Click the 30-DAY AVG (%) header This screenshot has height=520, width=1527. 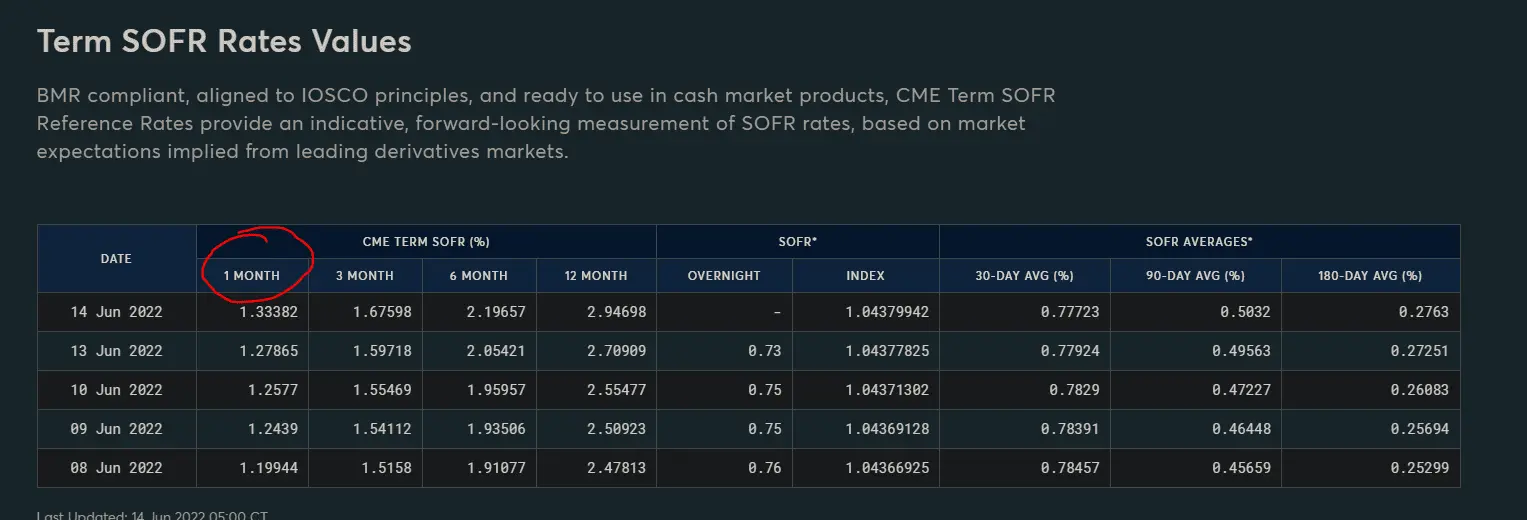tap(1024, 276)
